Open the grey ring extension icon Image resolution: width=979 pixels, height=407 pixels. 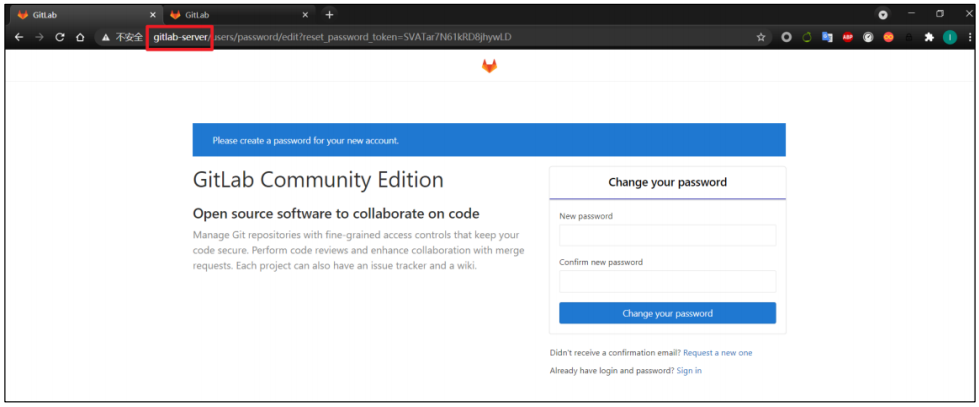point(787,37)
